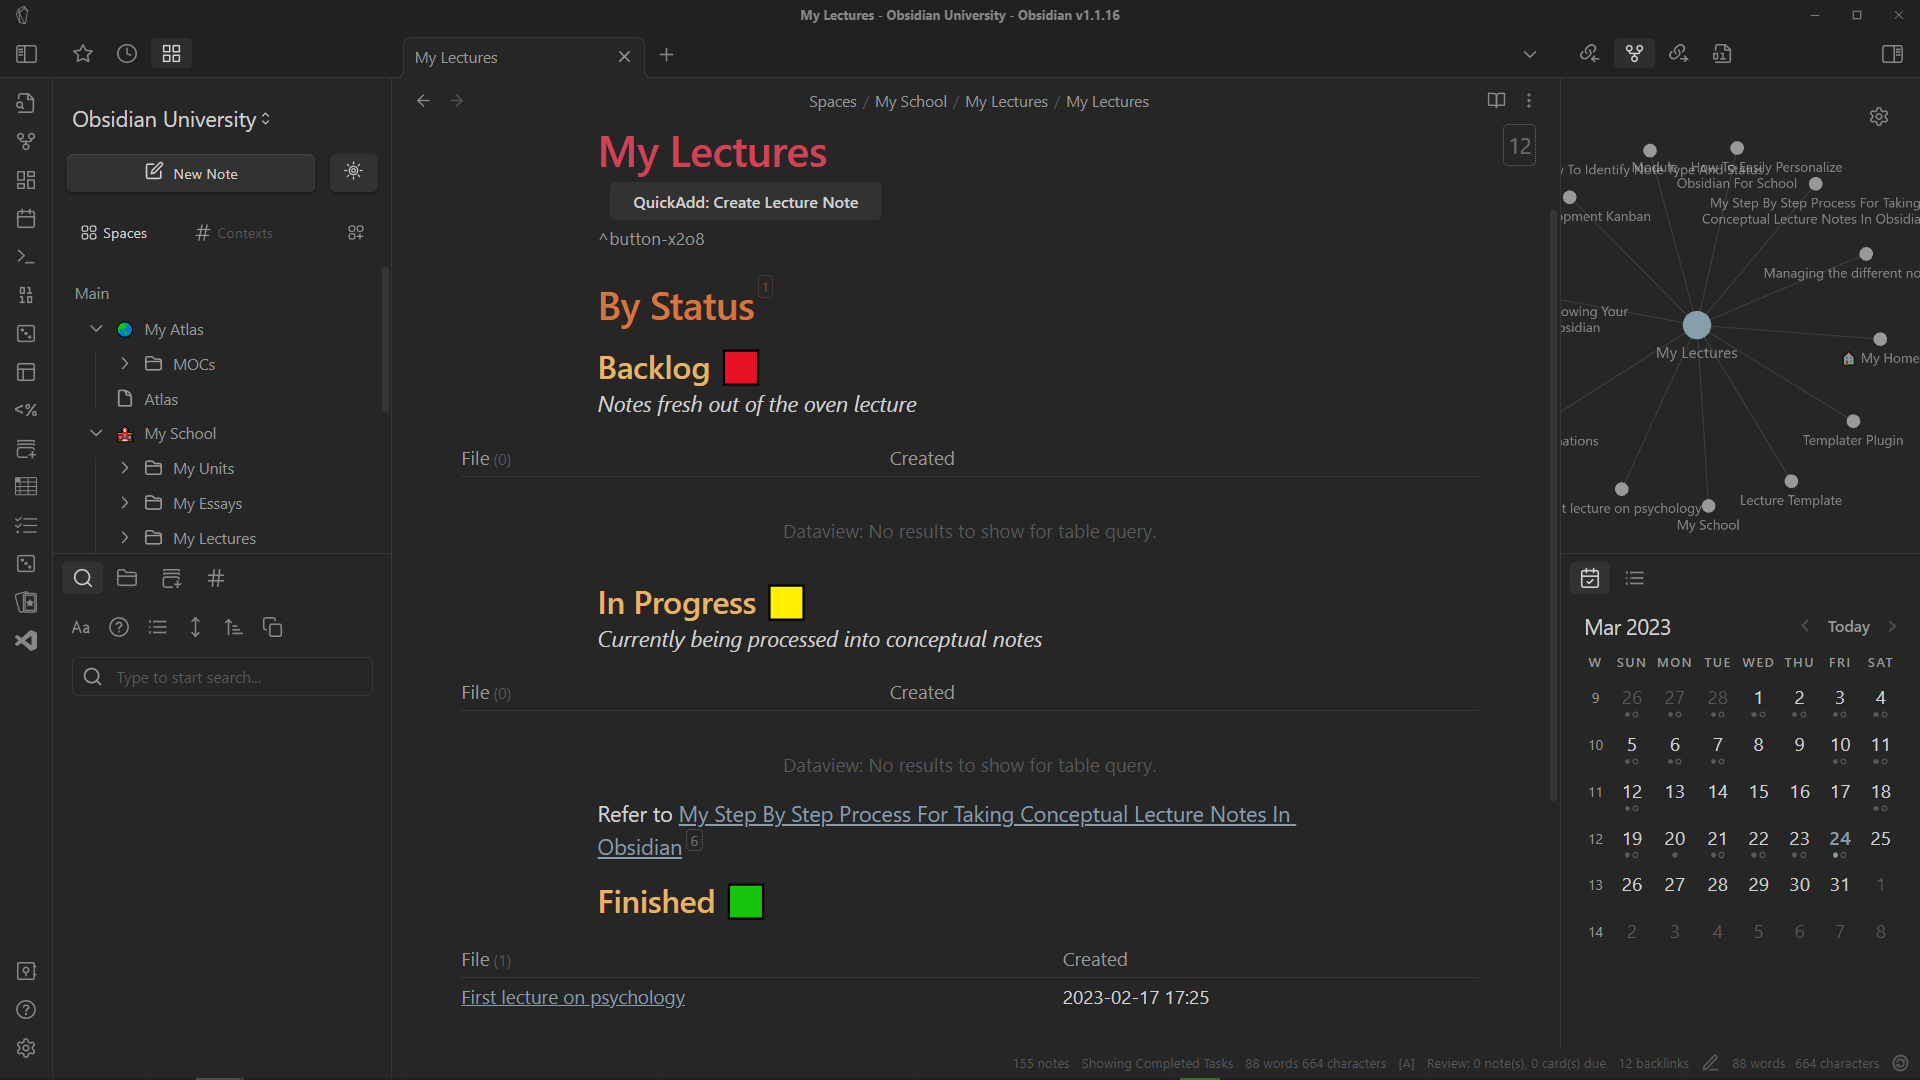
Task: Open the tags pane hash icon
Action: [x=216, y=578]
